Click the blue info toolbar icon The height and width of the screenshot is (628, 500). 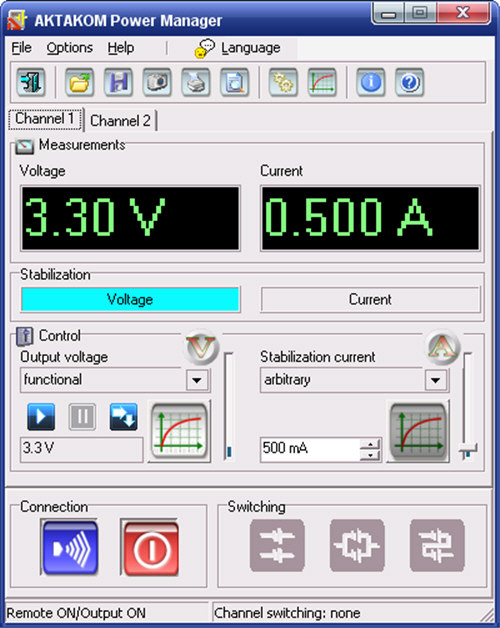(371, 82)
